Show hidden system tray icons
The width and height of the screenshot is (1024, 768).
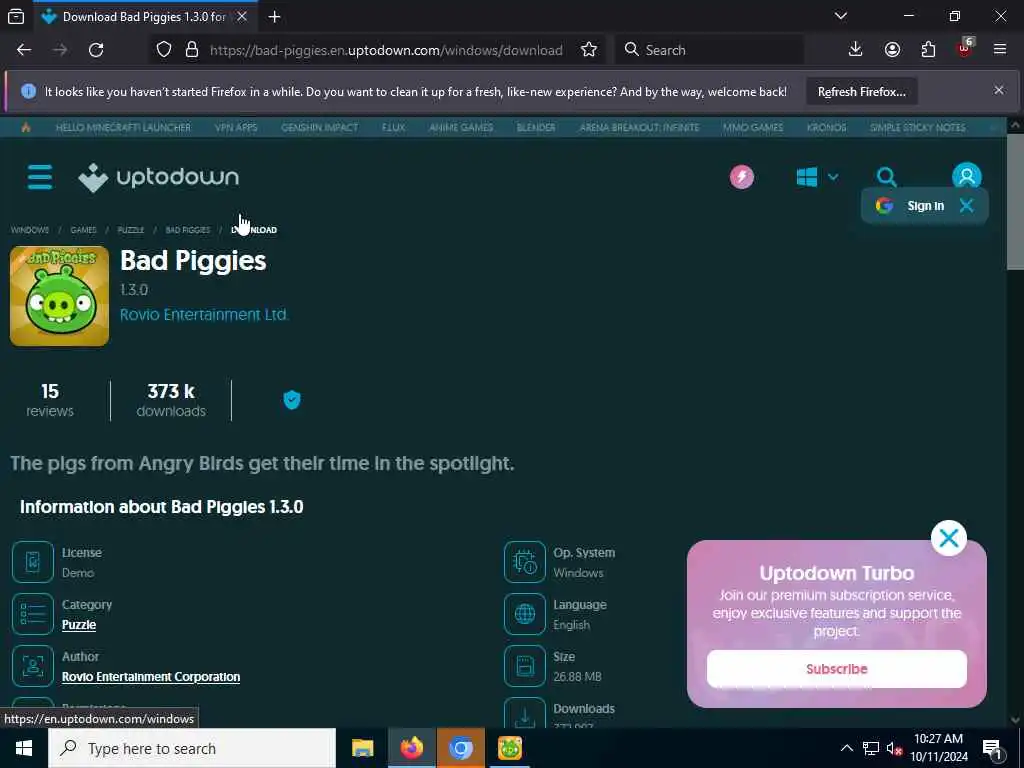pyautogui.click(x=846, y=748)
